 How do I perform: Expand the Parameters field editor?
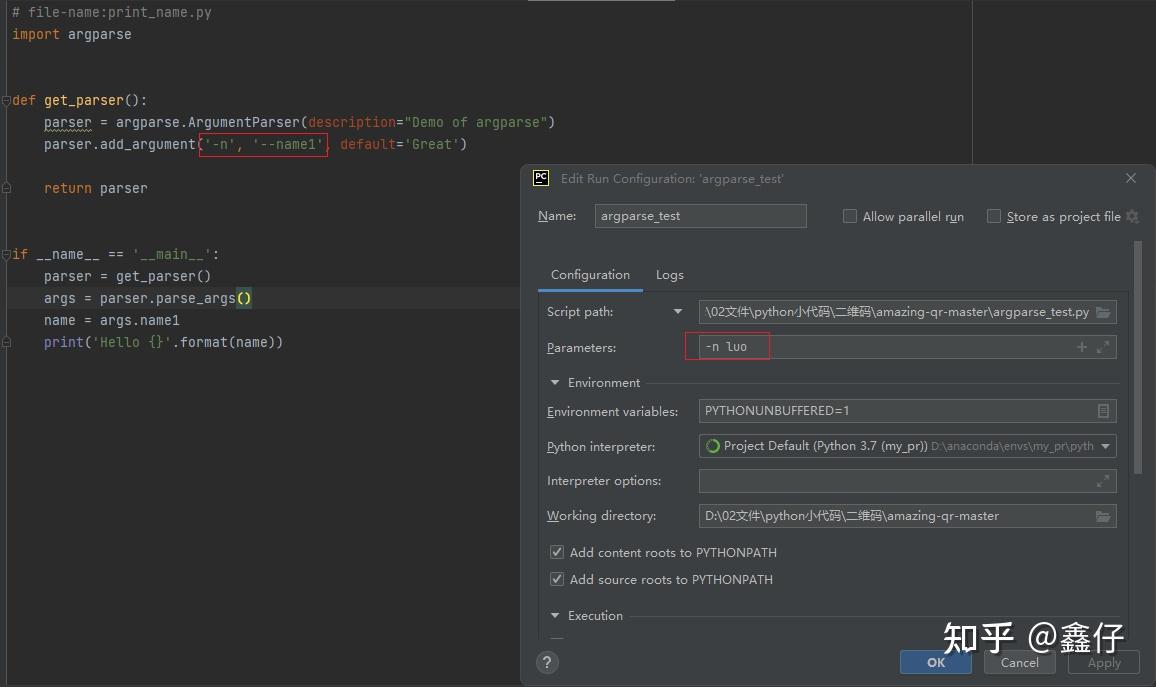pos(1103,346)
